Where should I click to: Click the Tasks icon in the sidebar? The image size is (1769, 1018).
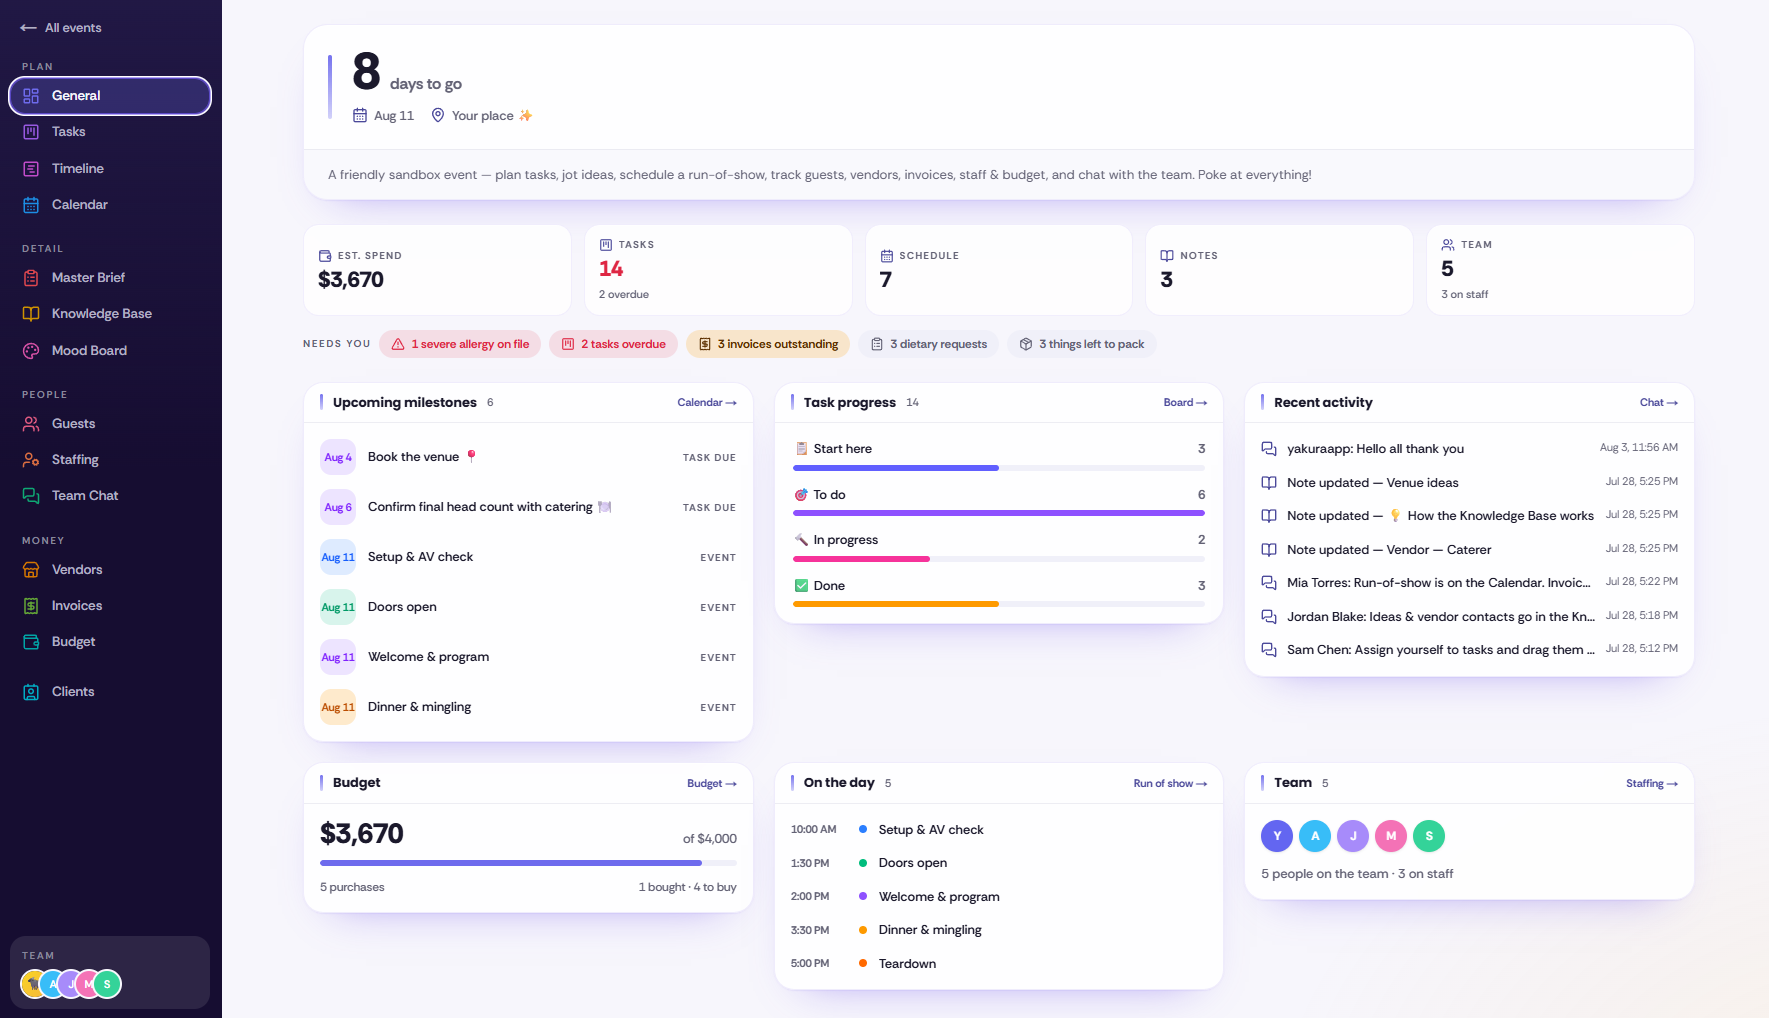(31, 132)
